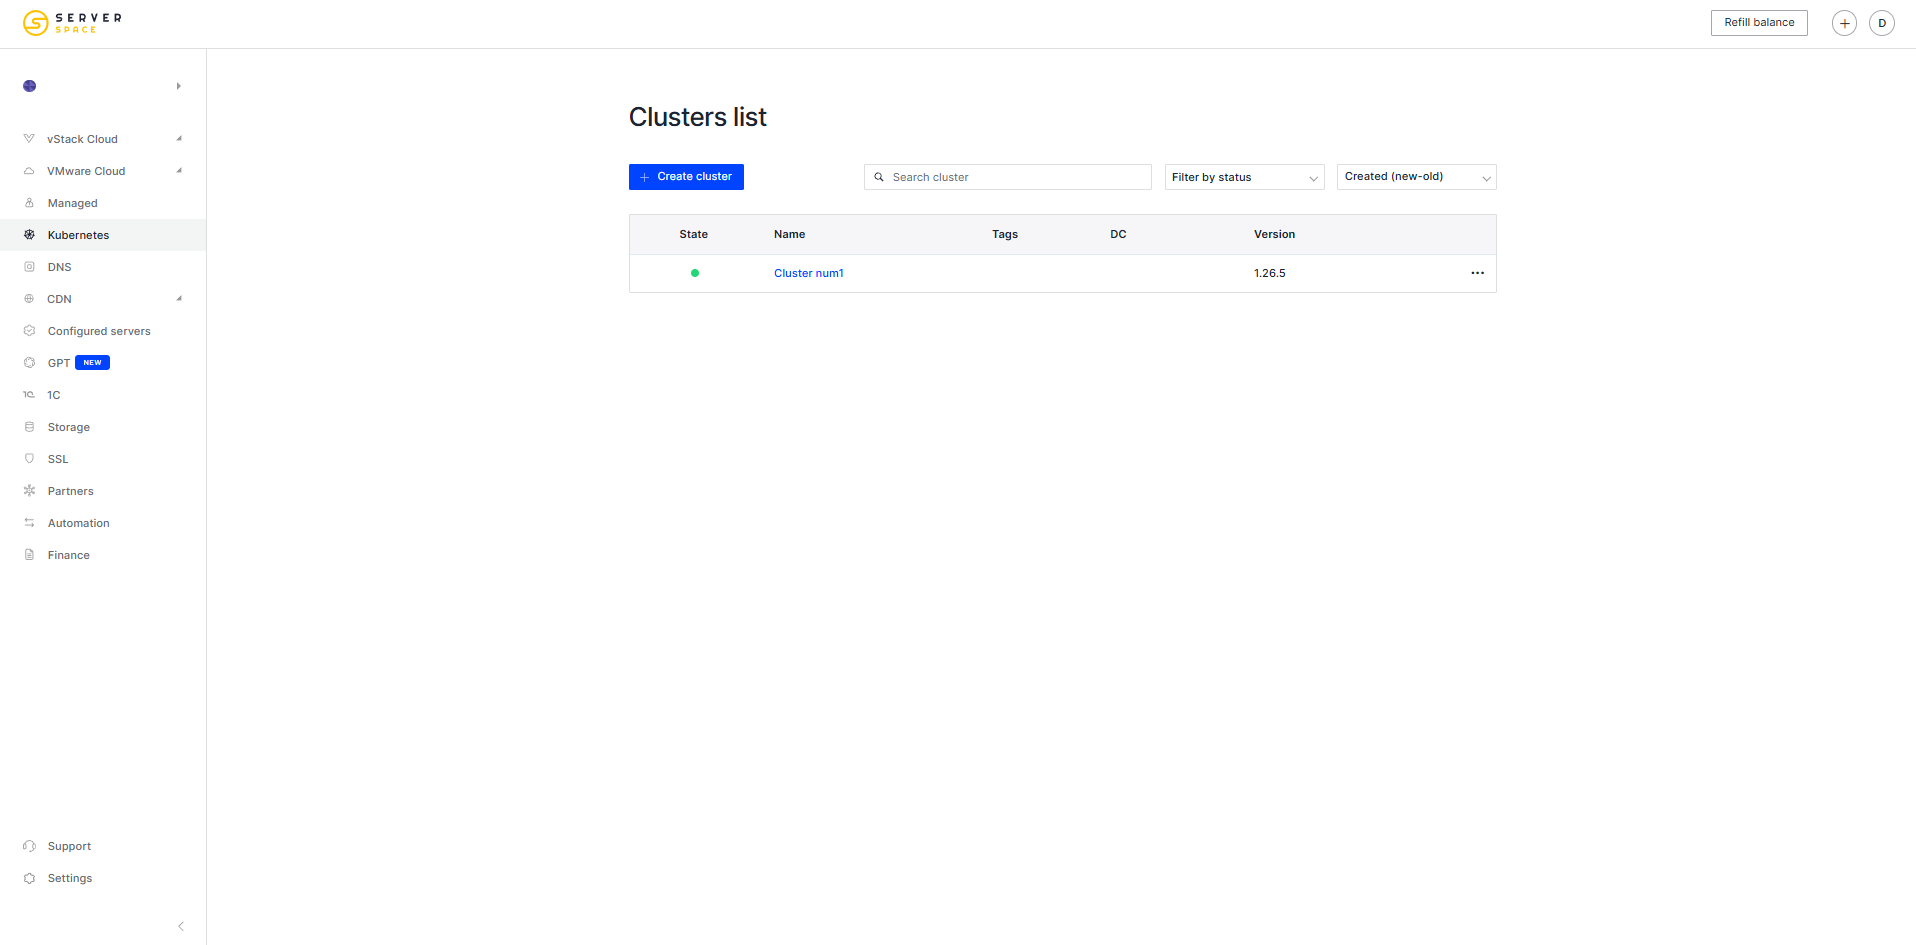Click the Create cluster button

(x=686, y=177)
